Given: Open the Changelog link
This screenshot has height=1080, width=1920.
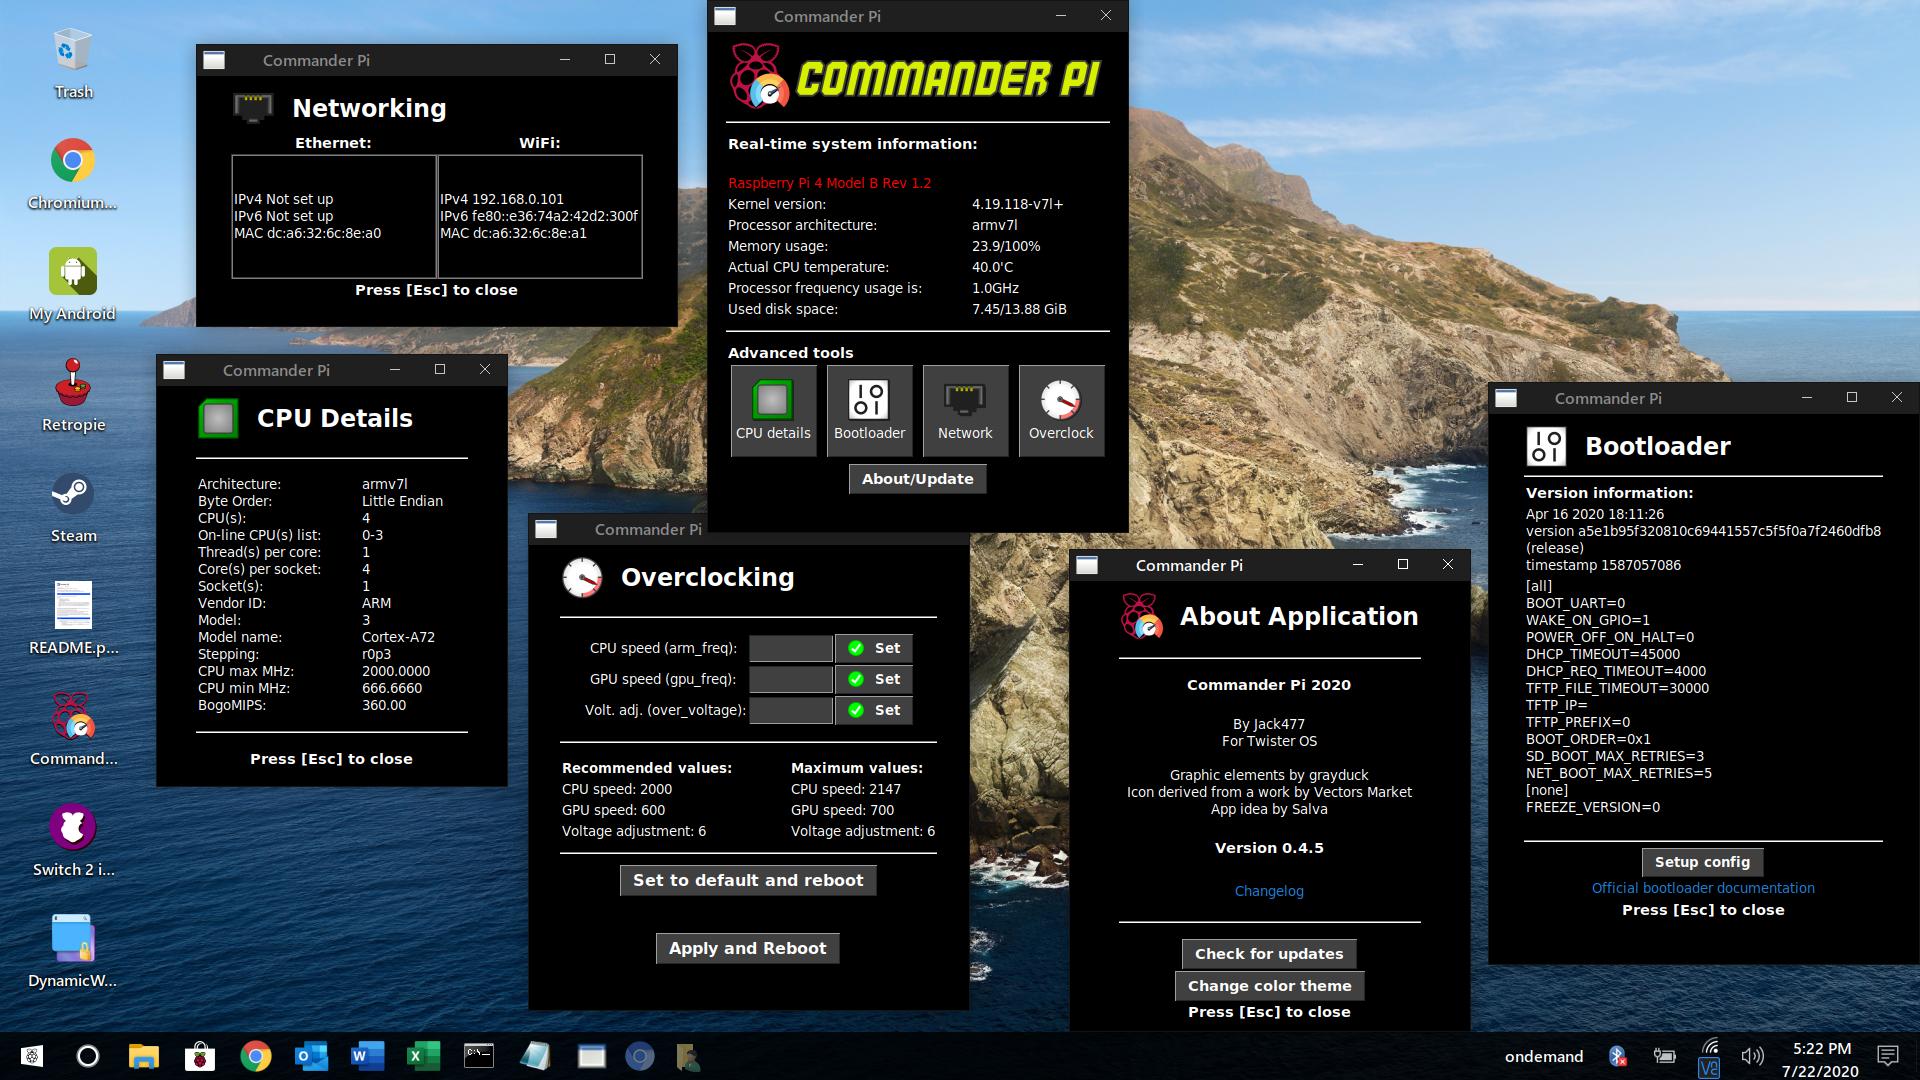Looking at the screenshot, I should click(x=1268, y=891).
